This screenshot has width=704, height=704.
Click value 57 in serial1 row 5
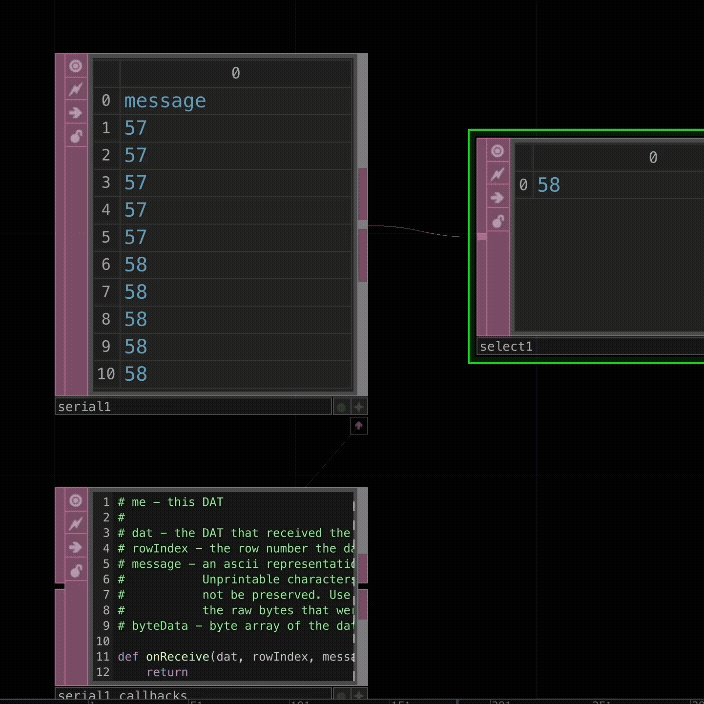(236, 238)
